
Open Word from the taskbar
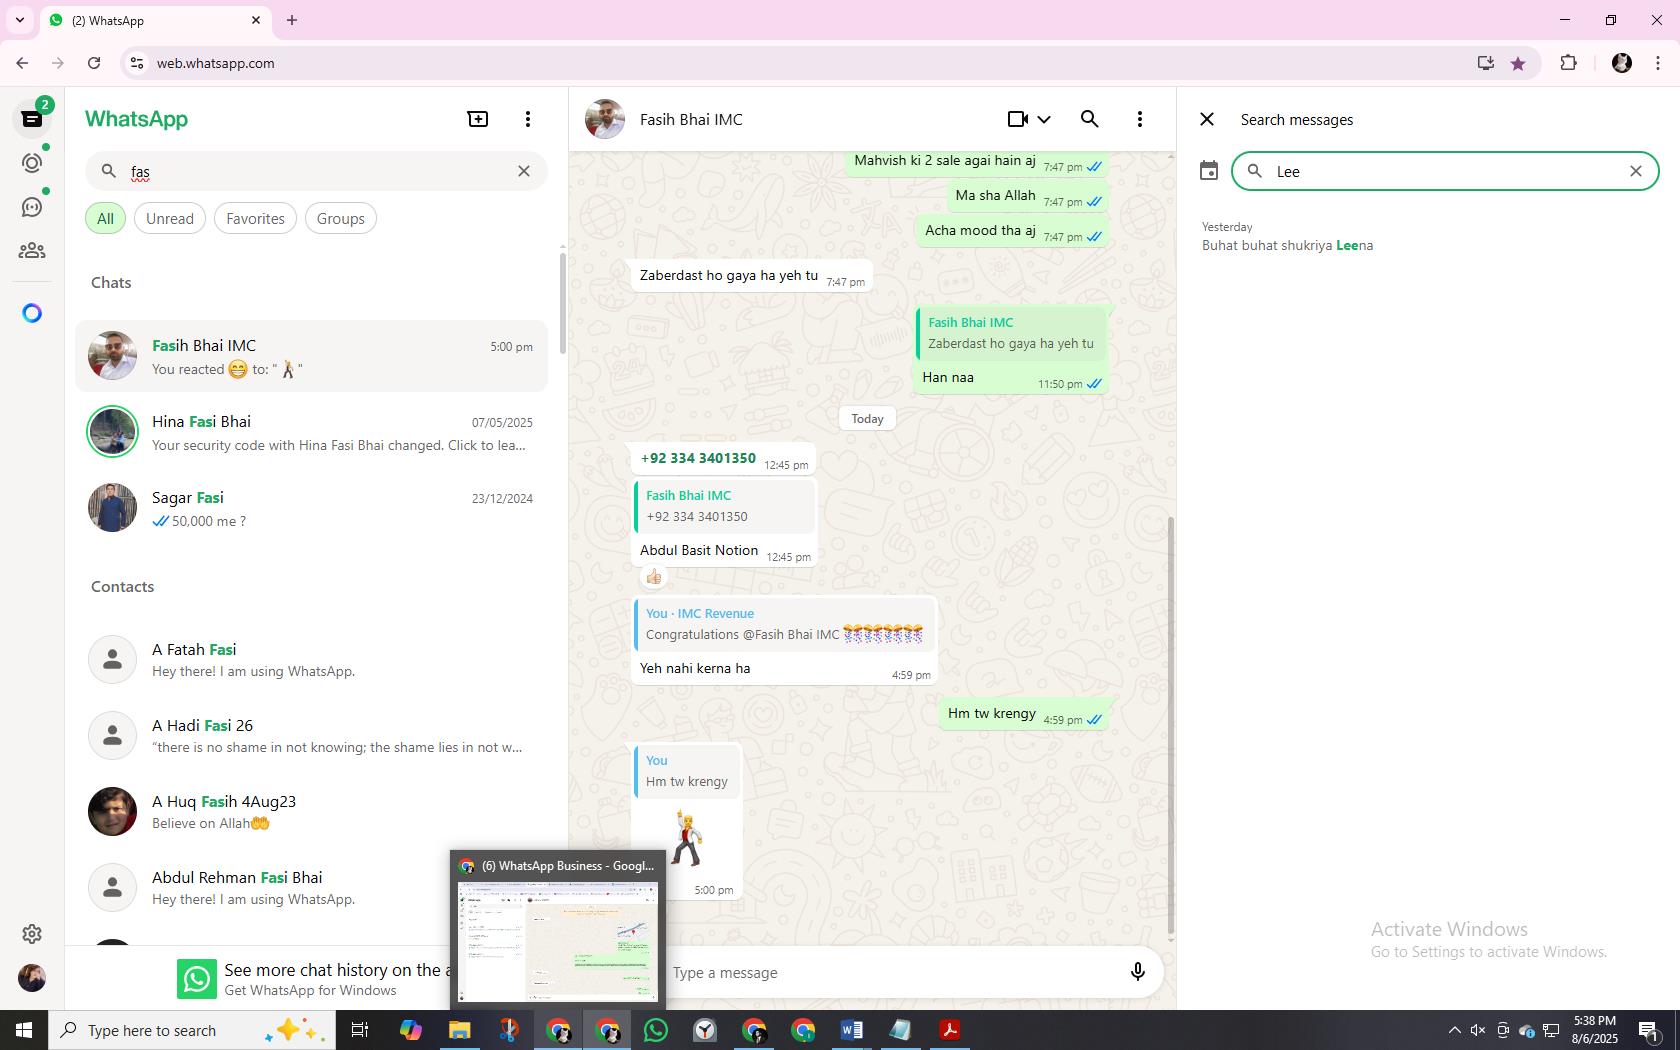pos(851,1030)
